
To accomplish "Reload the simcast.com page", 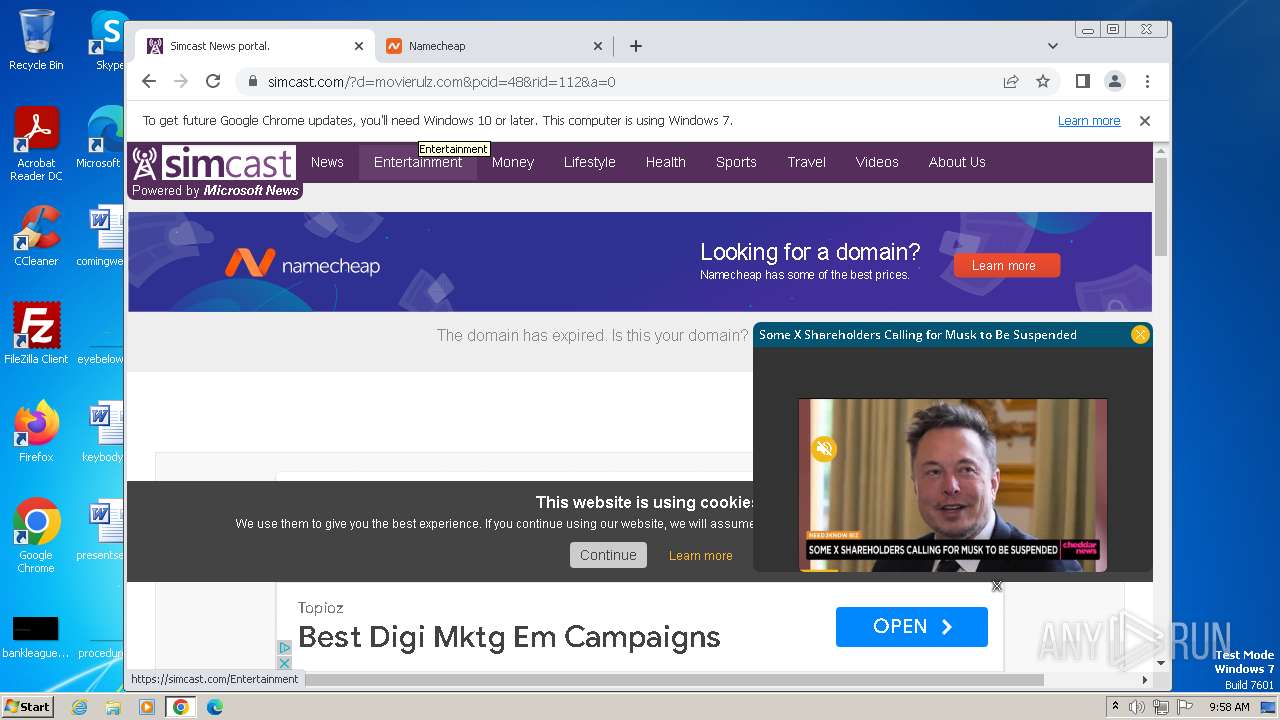I will tap(213, 81).
